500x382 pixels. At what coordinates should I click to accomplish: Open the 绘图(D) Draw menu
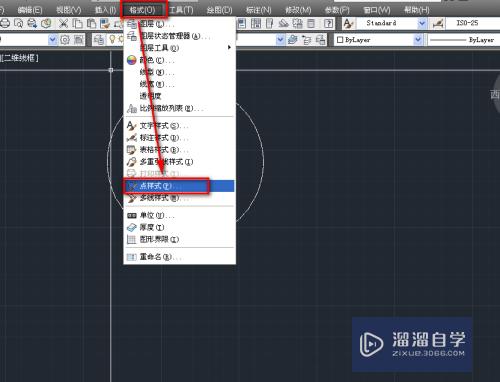tap(219, 10)
